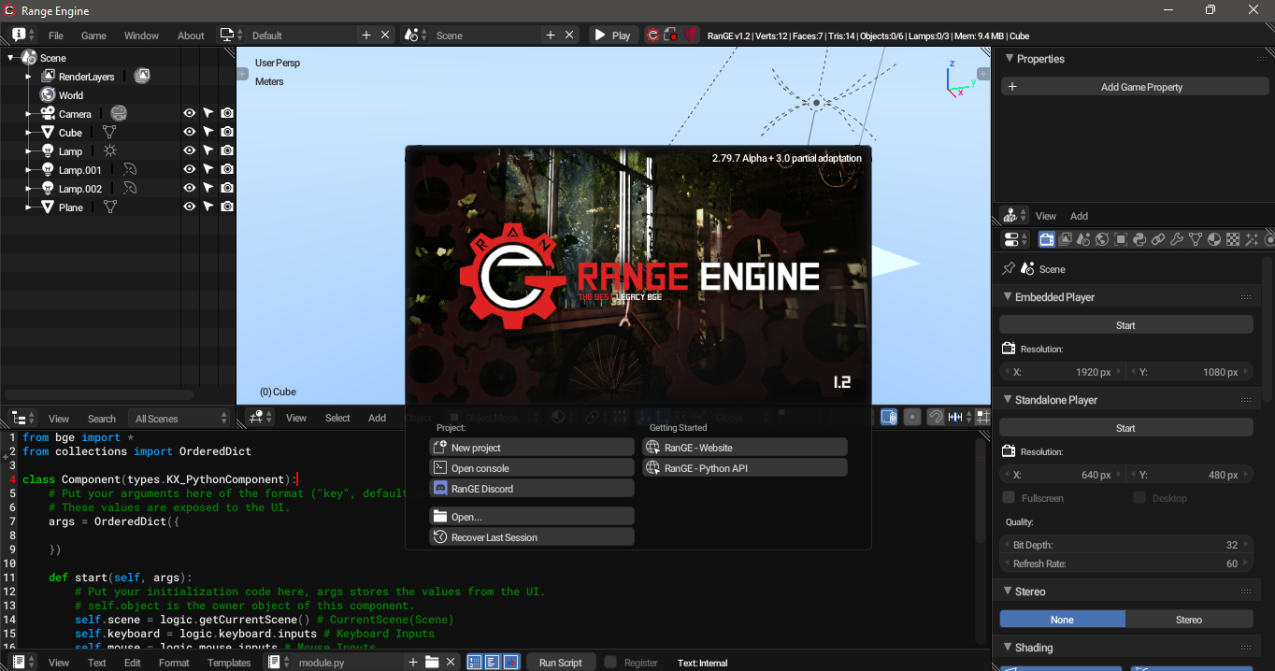The width and height of the screenshot is (1275, 671).
Task: Add a new scene with plus button
Action: click(550, 35)
